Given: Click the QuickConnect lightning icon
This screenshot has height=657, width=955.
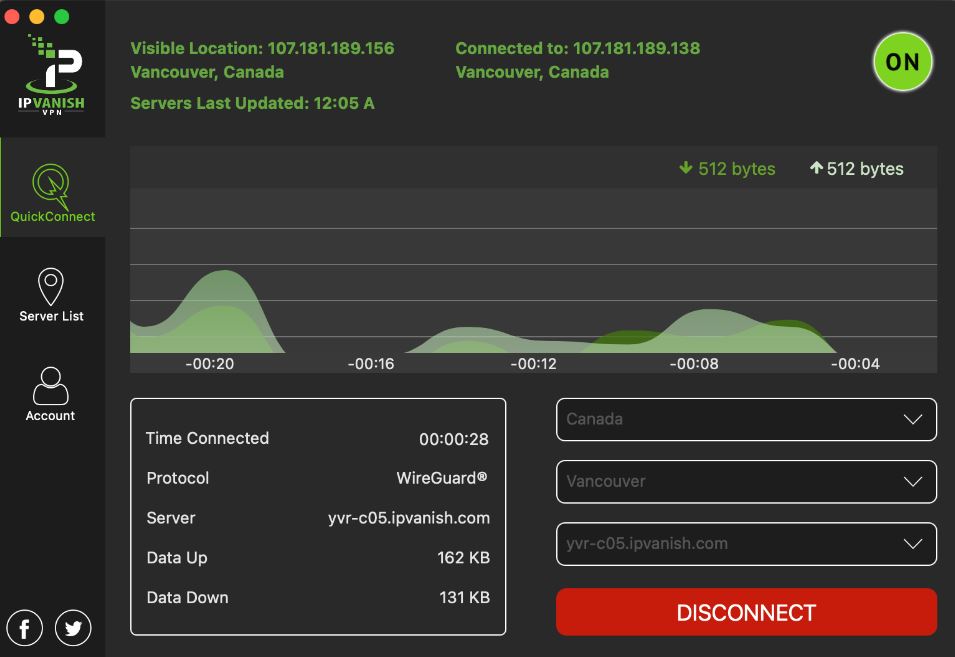Looking at the screenshot, I should (51, 185).
